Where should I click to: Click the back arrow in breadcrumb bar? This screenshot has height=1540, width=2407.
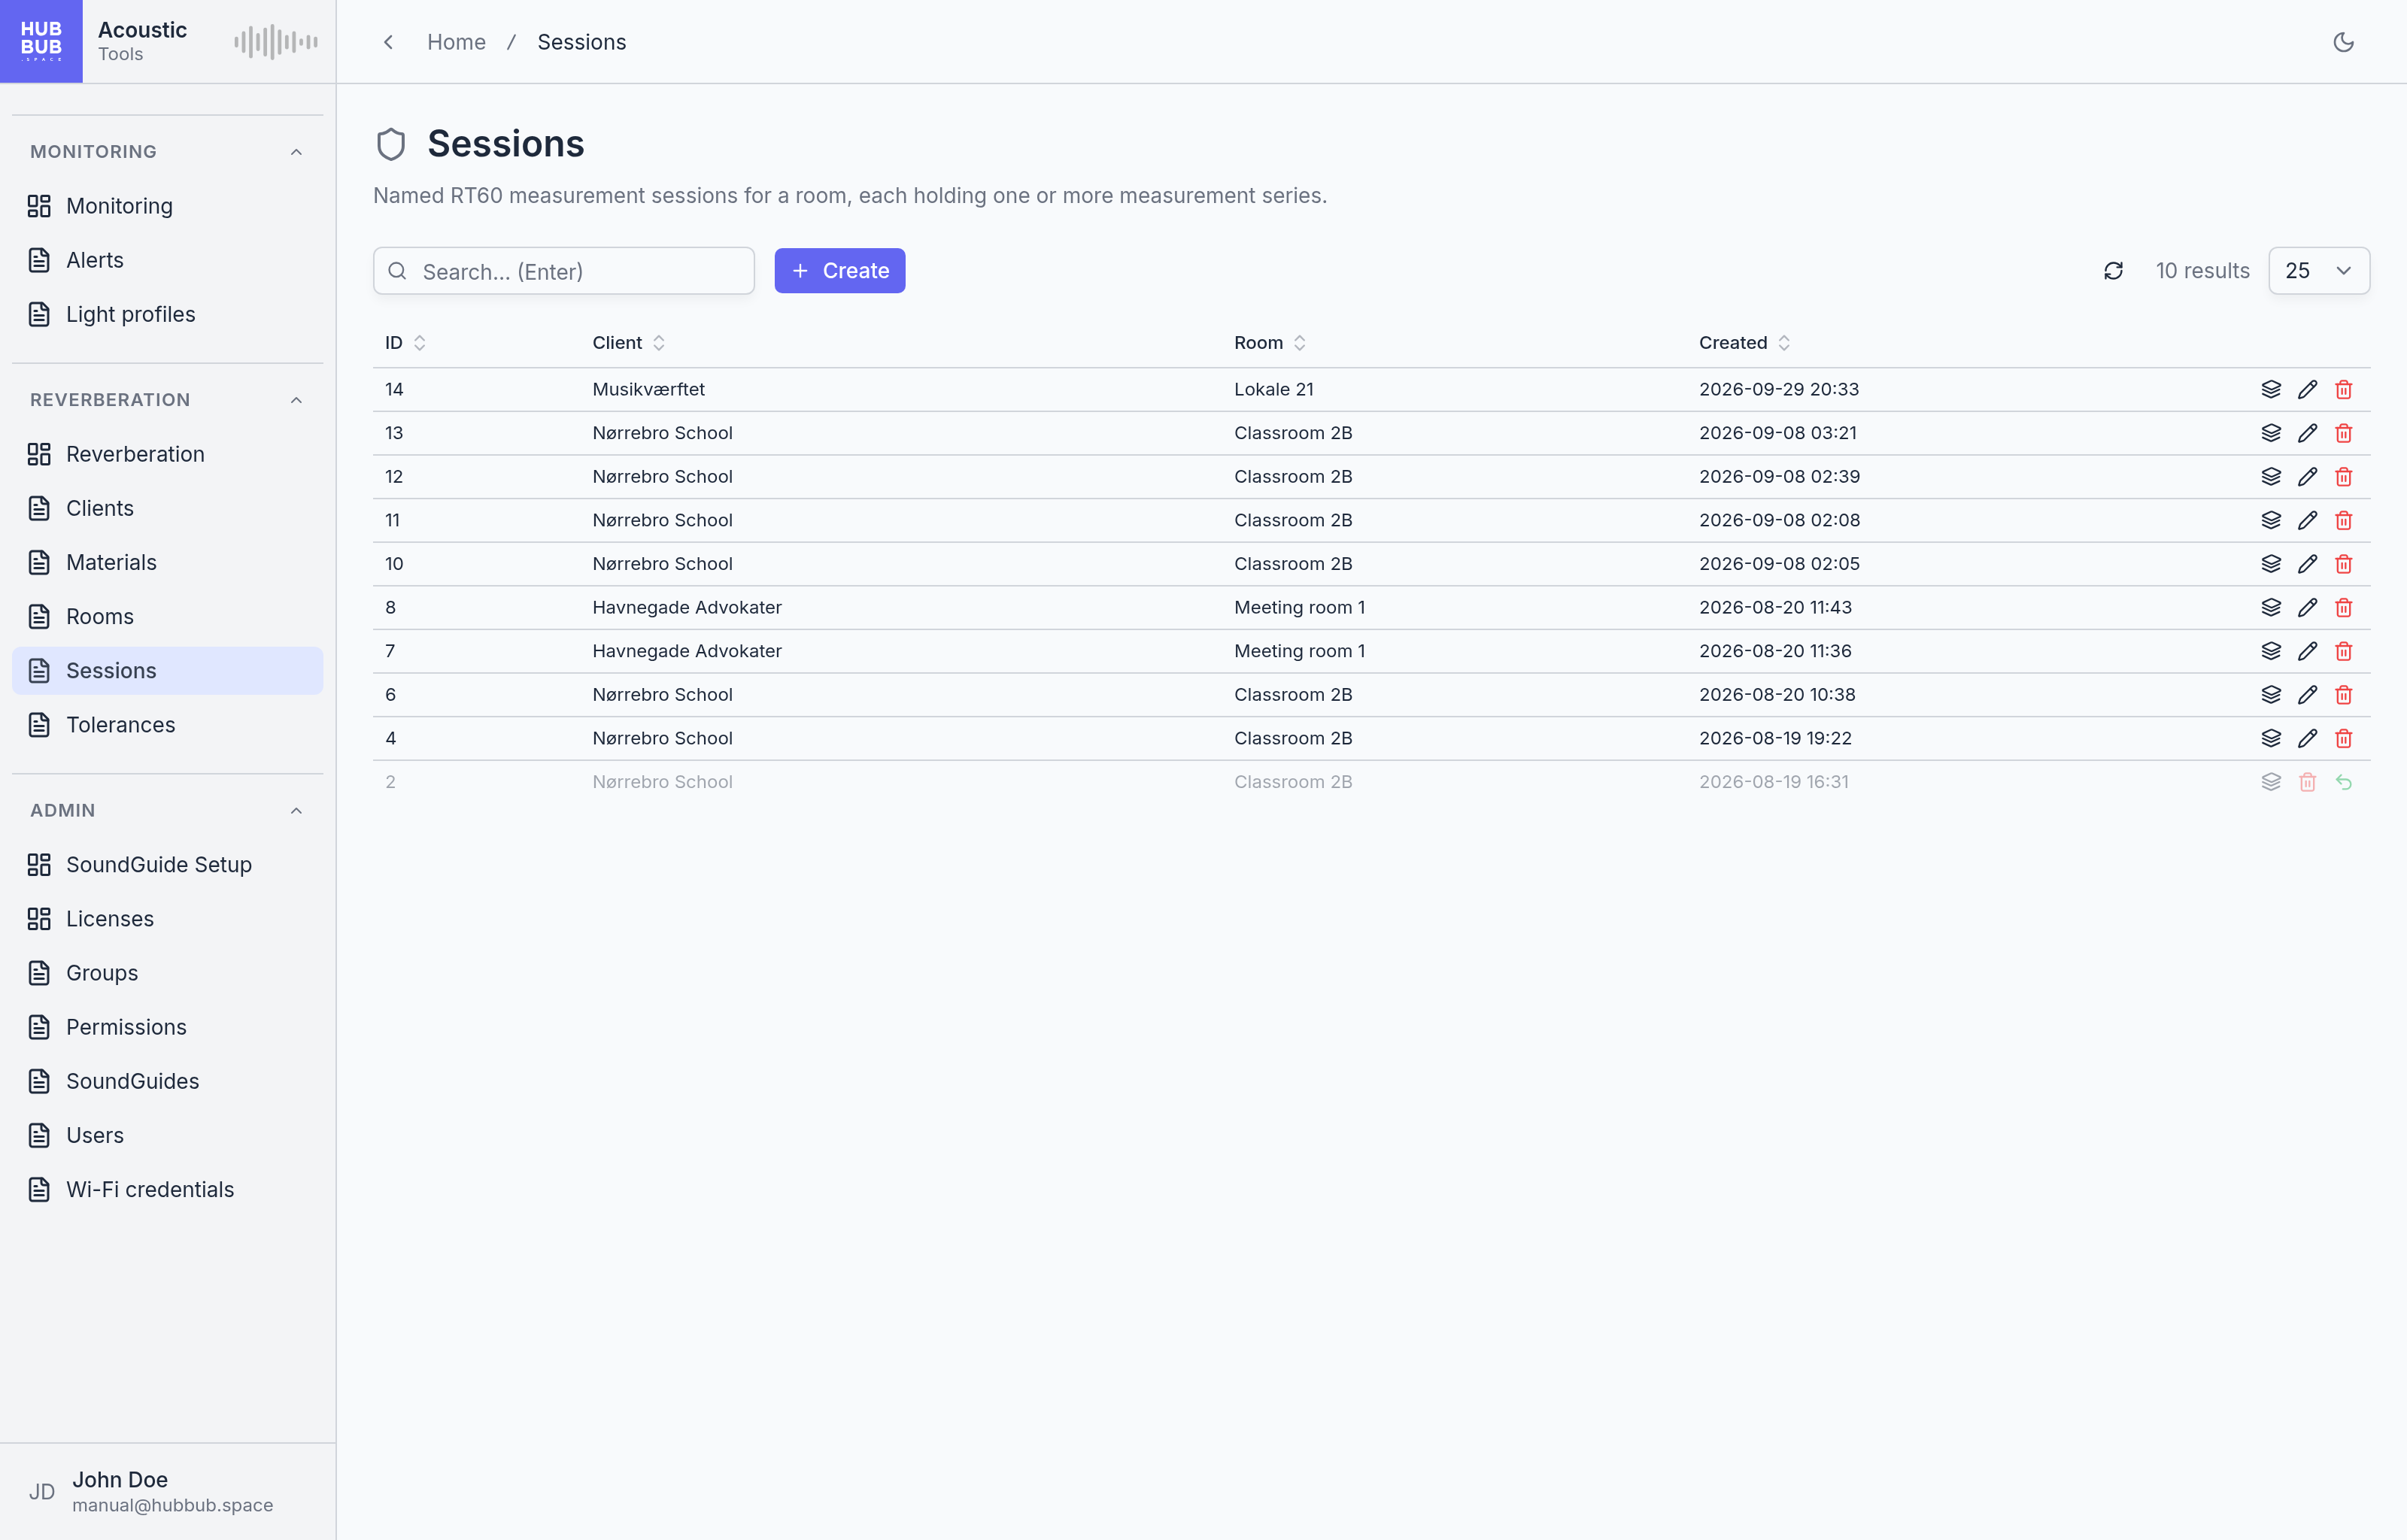tap(388, 42)
